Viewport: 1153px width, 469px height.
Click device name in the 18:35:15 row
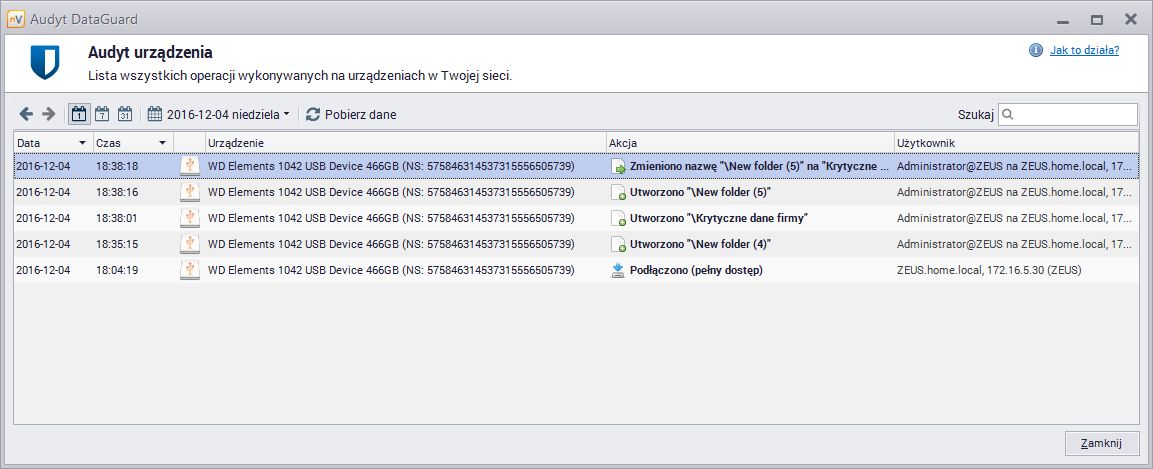390,244
